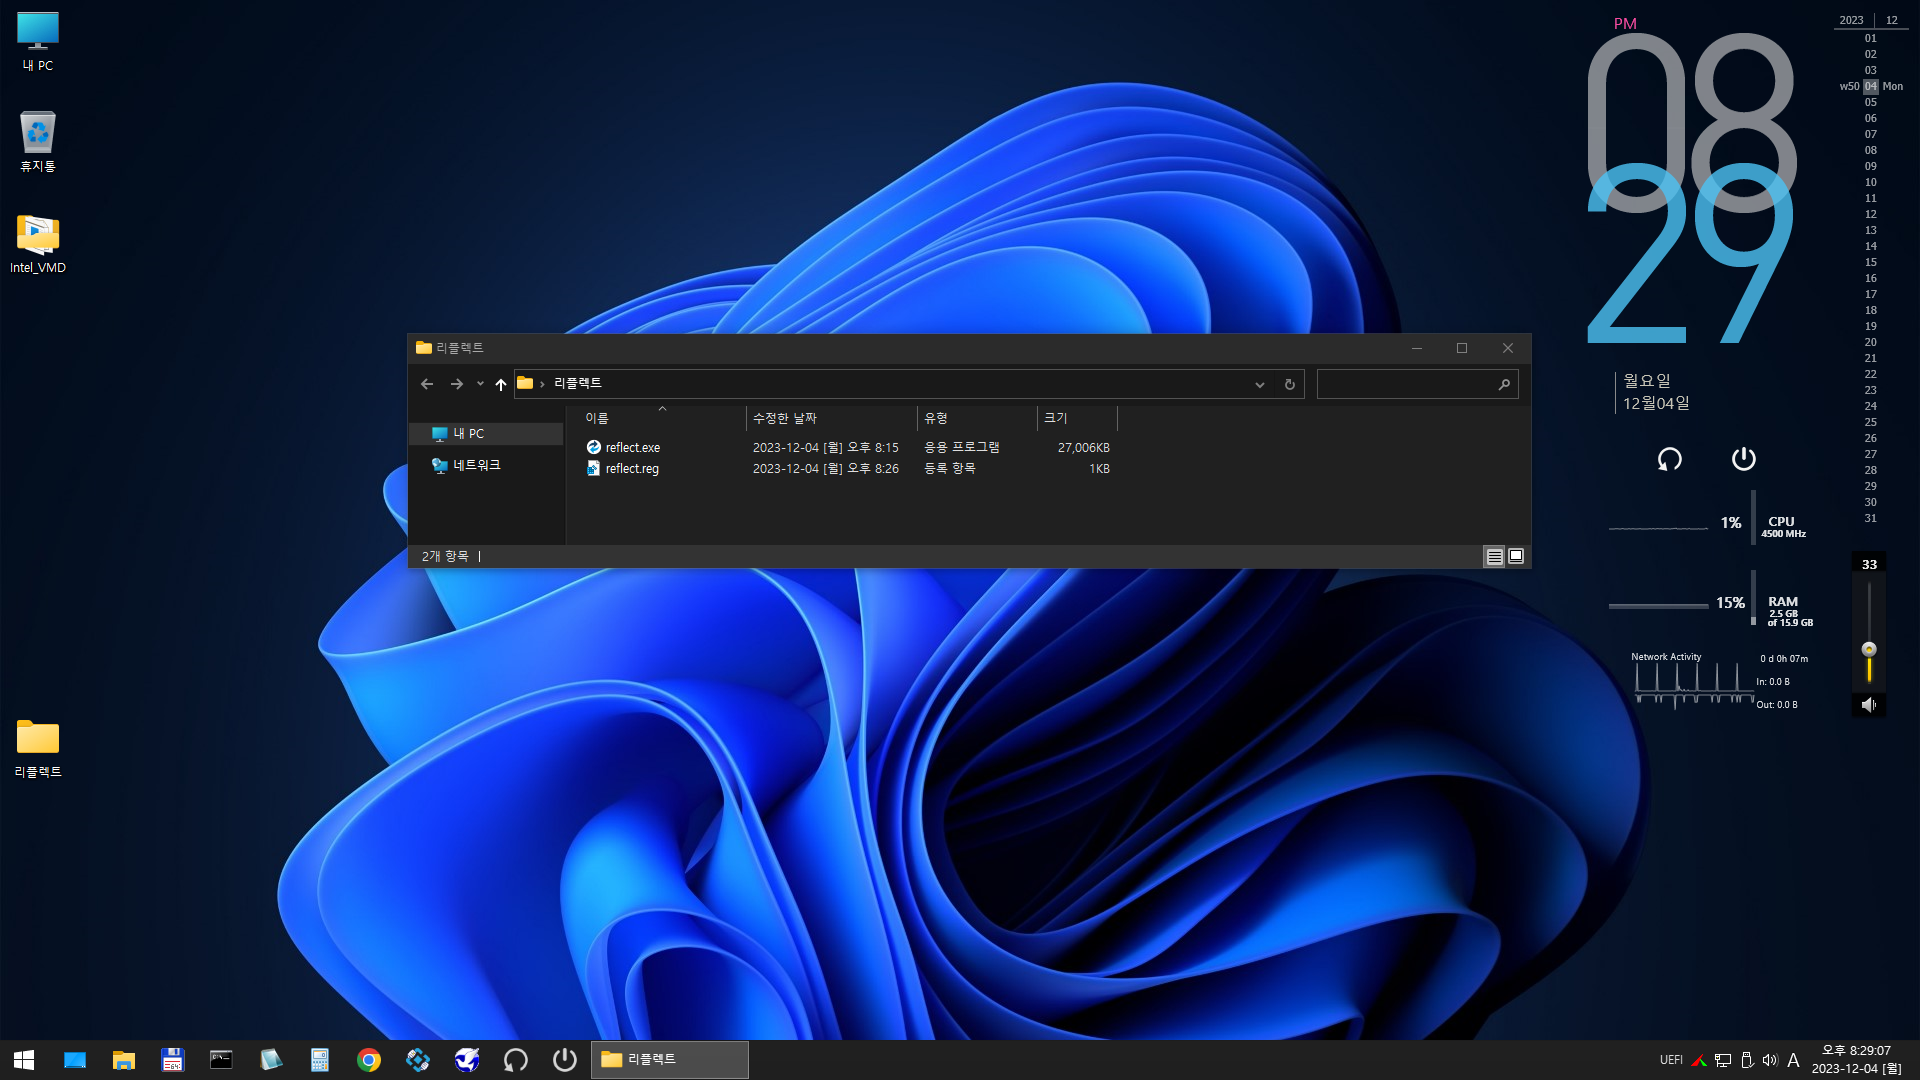Viewport: 1920px width, 1080px height.
Task: Click the UEFI label in system tray
Action: pyautogui.click(x=1671, y=1060)
